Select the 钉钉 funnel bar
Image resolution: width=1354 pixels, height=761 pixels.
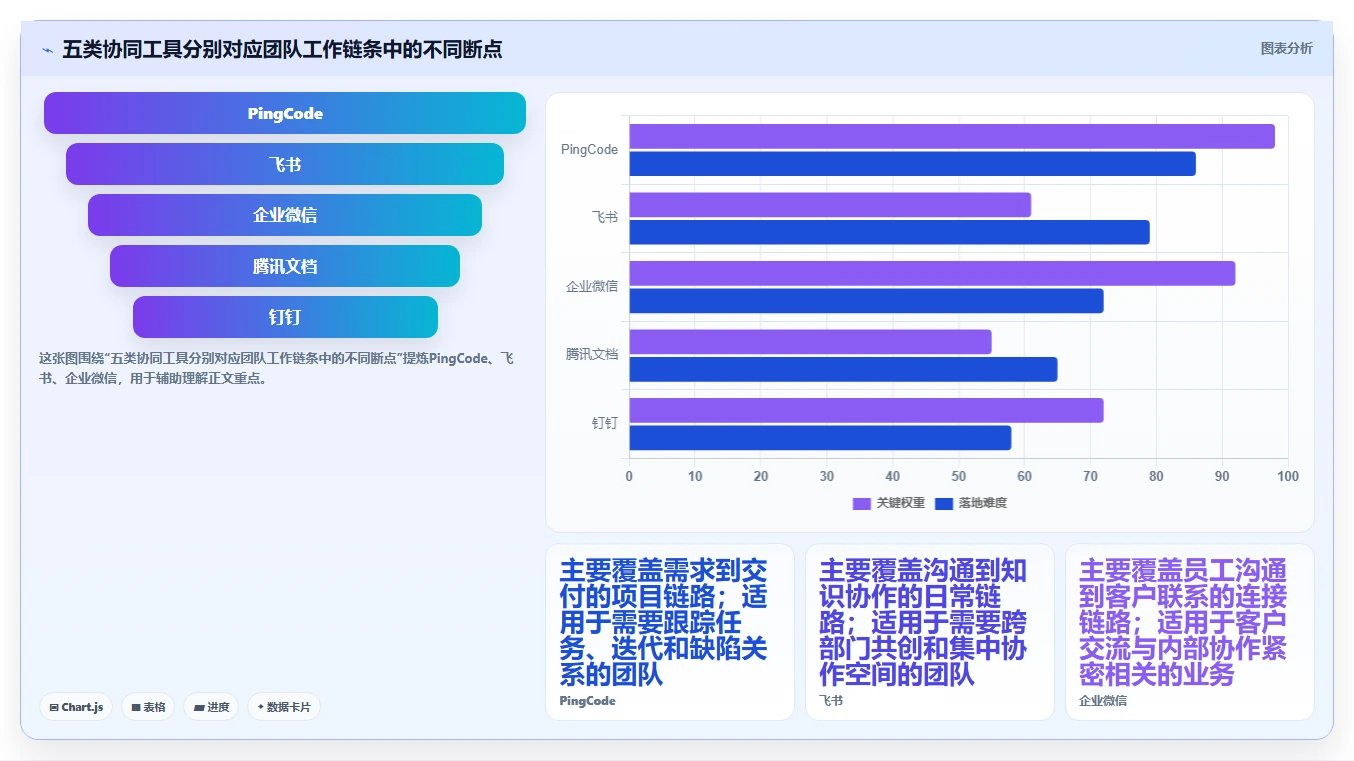[285, 317]
